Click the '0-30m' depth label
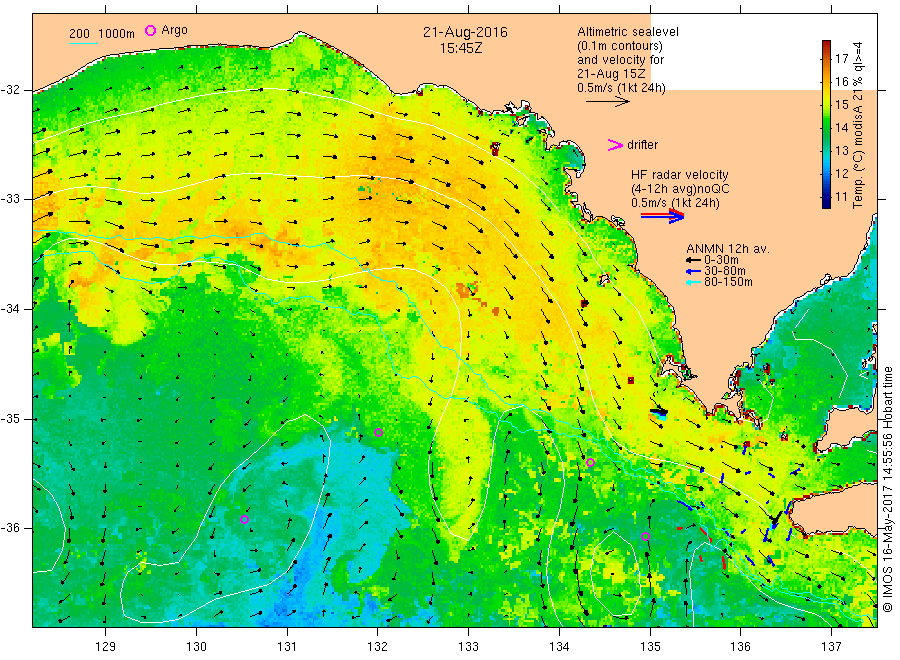Image resolution: width=900 pixels, height=660 pixels. (x=721, y=260)
